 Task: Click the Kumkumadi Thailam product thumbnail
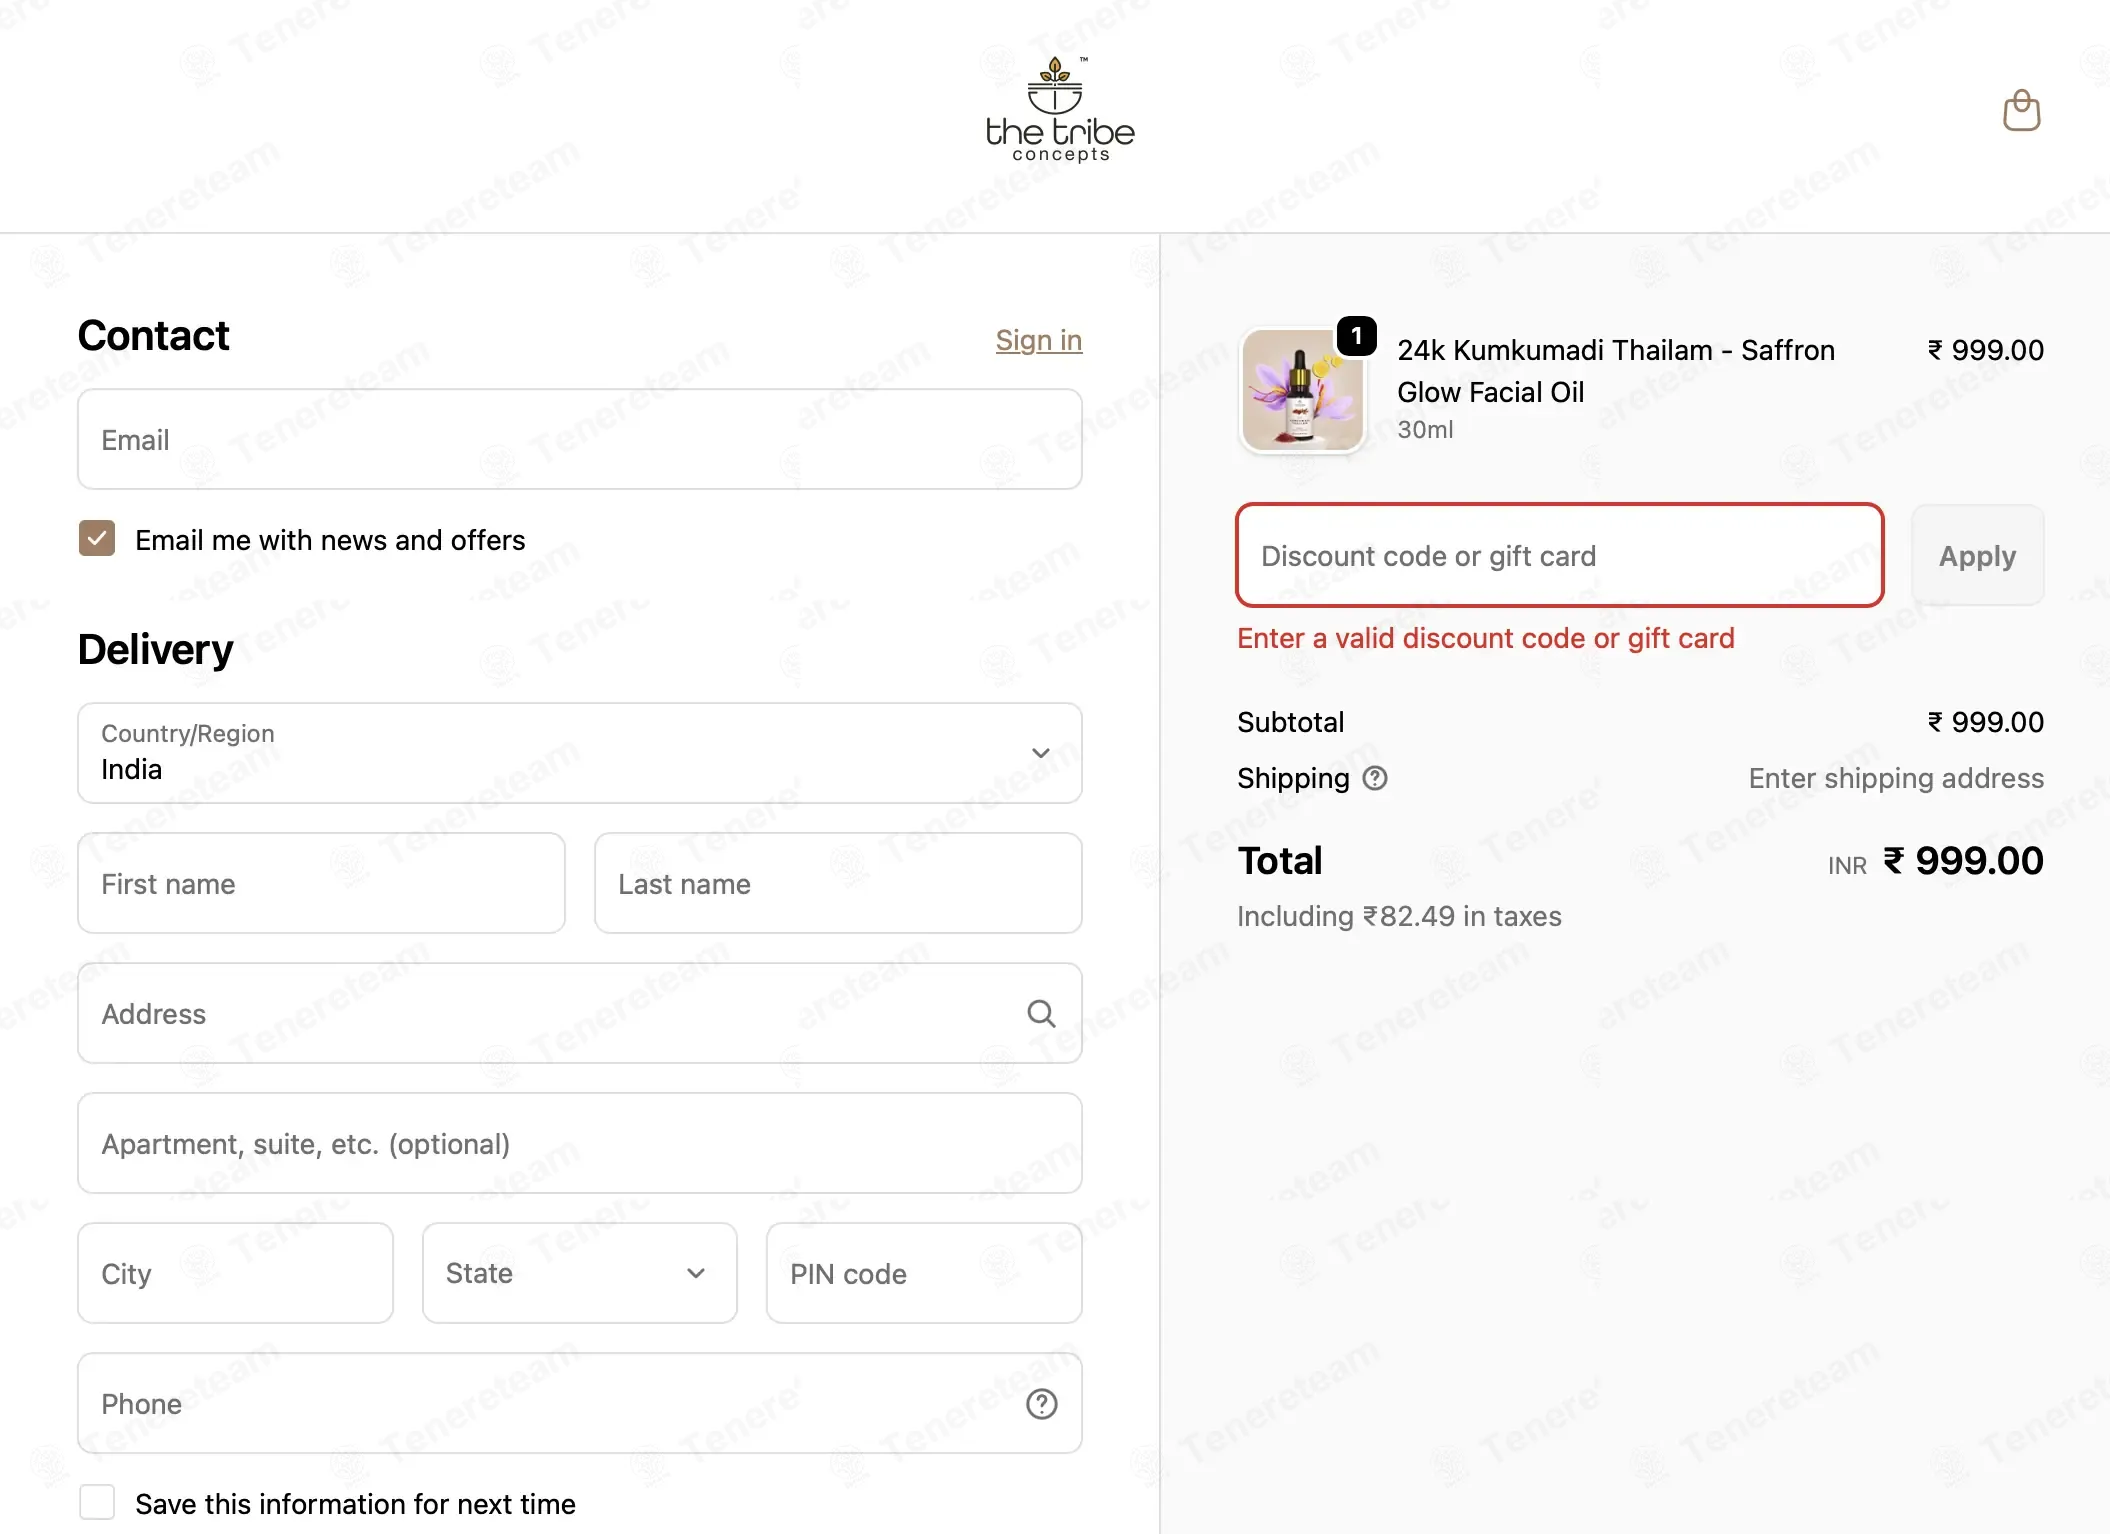1302,390
